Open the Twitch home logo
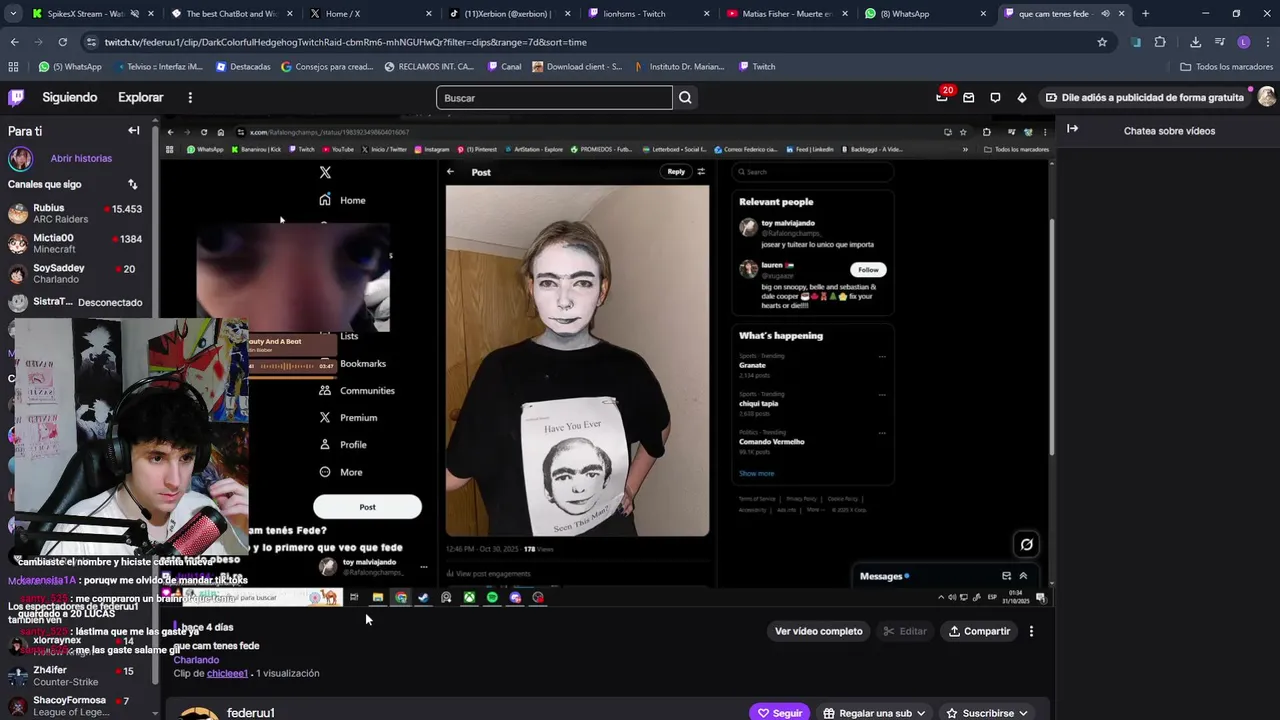This screenshot has height=720, width=1280. pos(16,97)
